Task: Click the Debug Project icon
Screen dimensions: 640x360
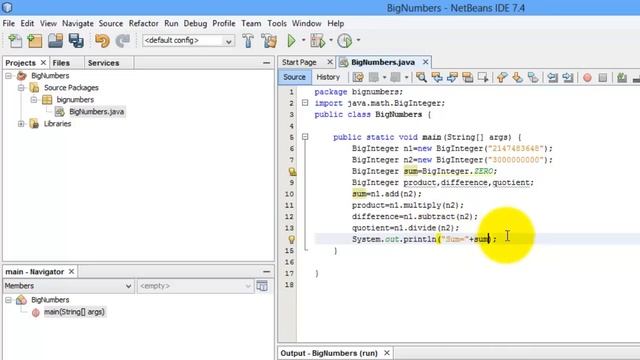Action: point(318,40)
